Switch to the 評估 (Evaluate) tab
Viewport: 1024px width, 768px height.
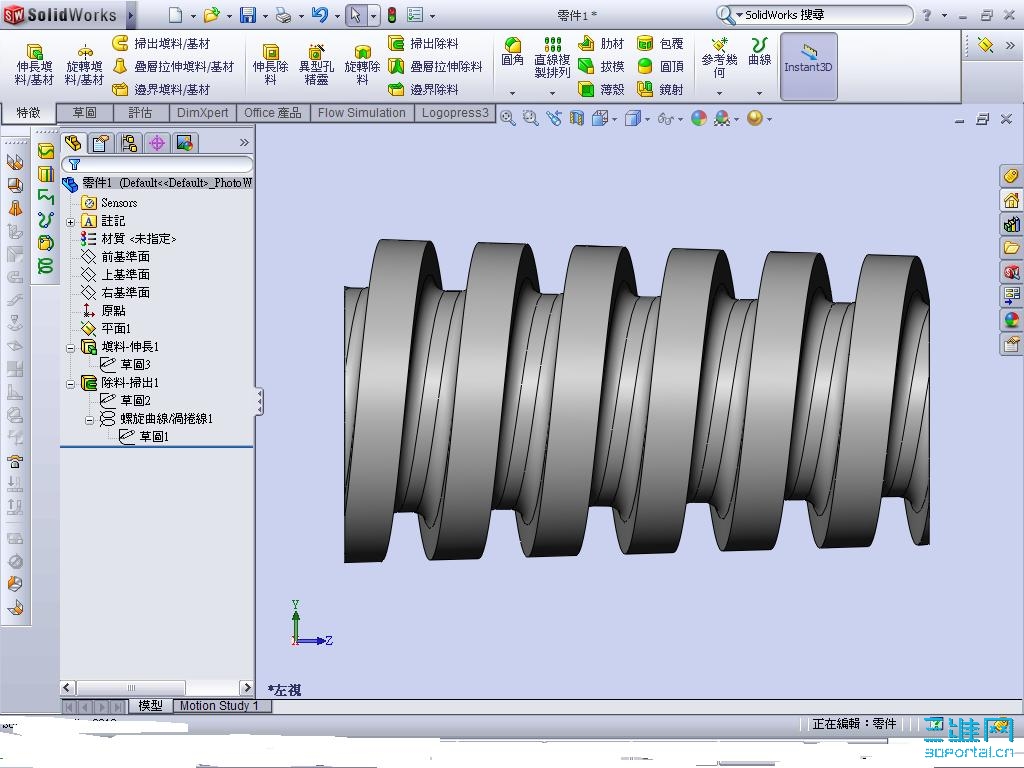[140, 112]
